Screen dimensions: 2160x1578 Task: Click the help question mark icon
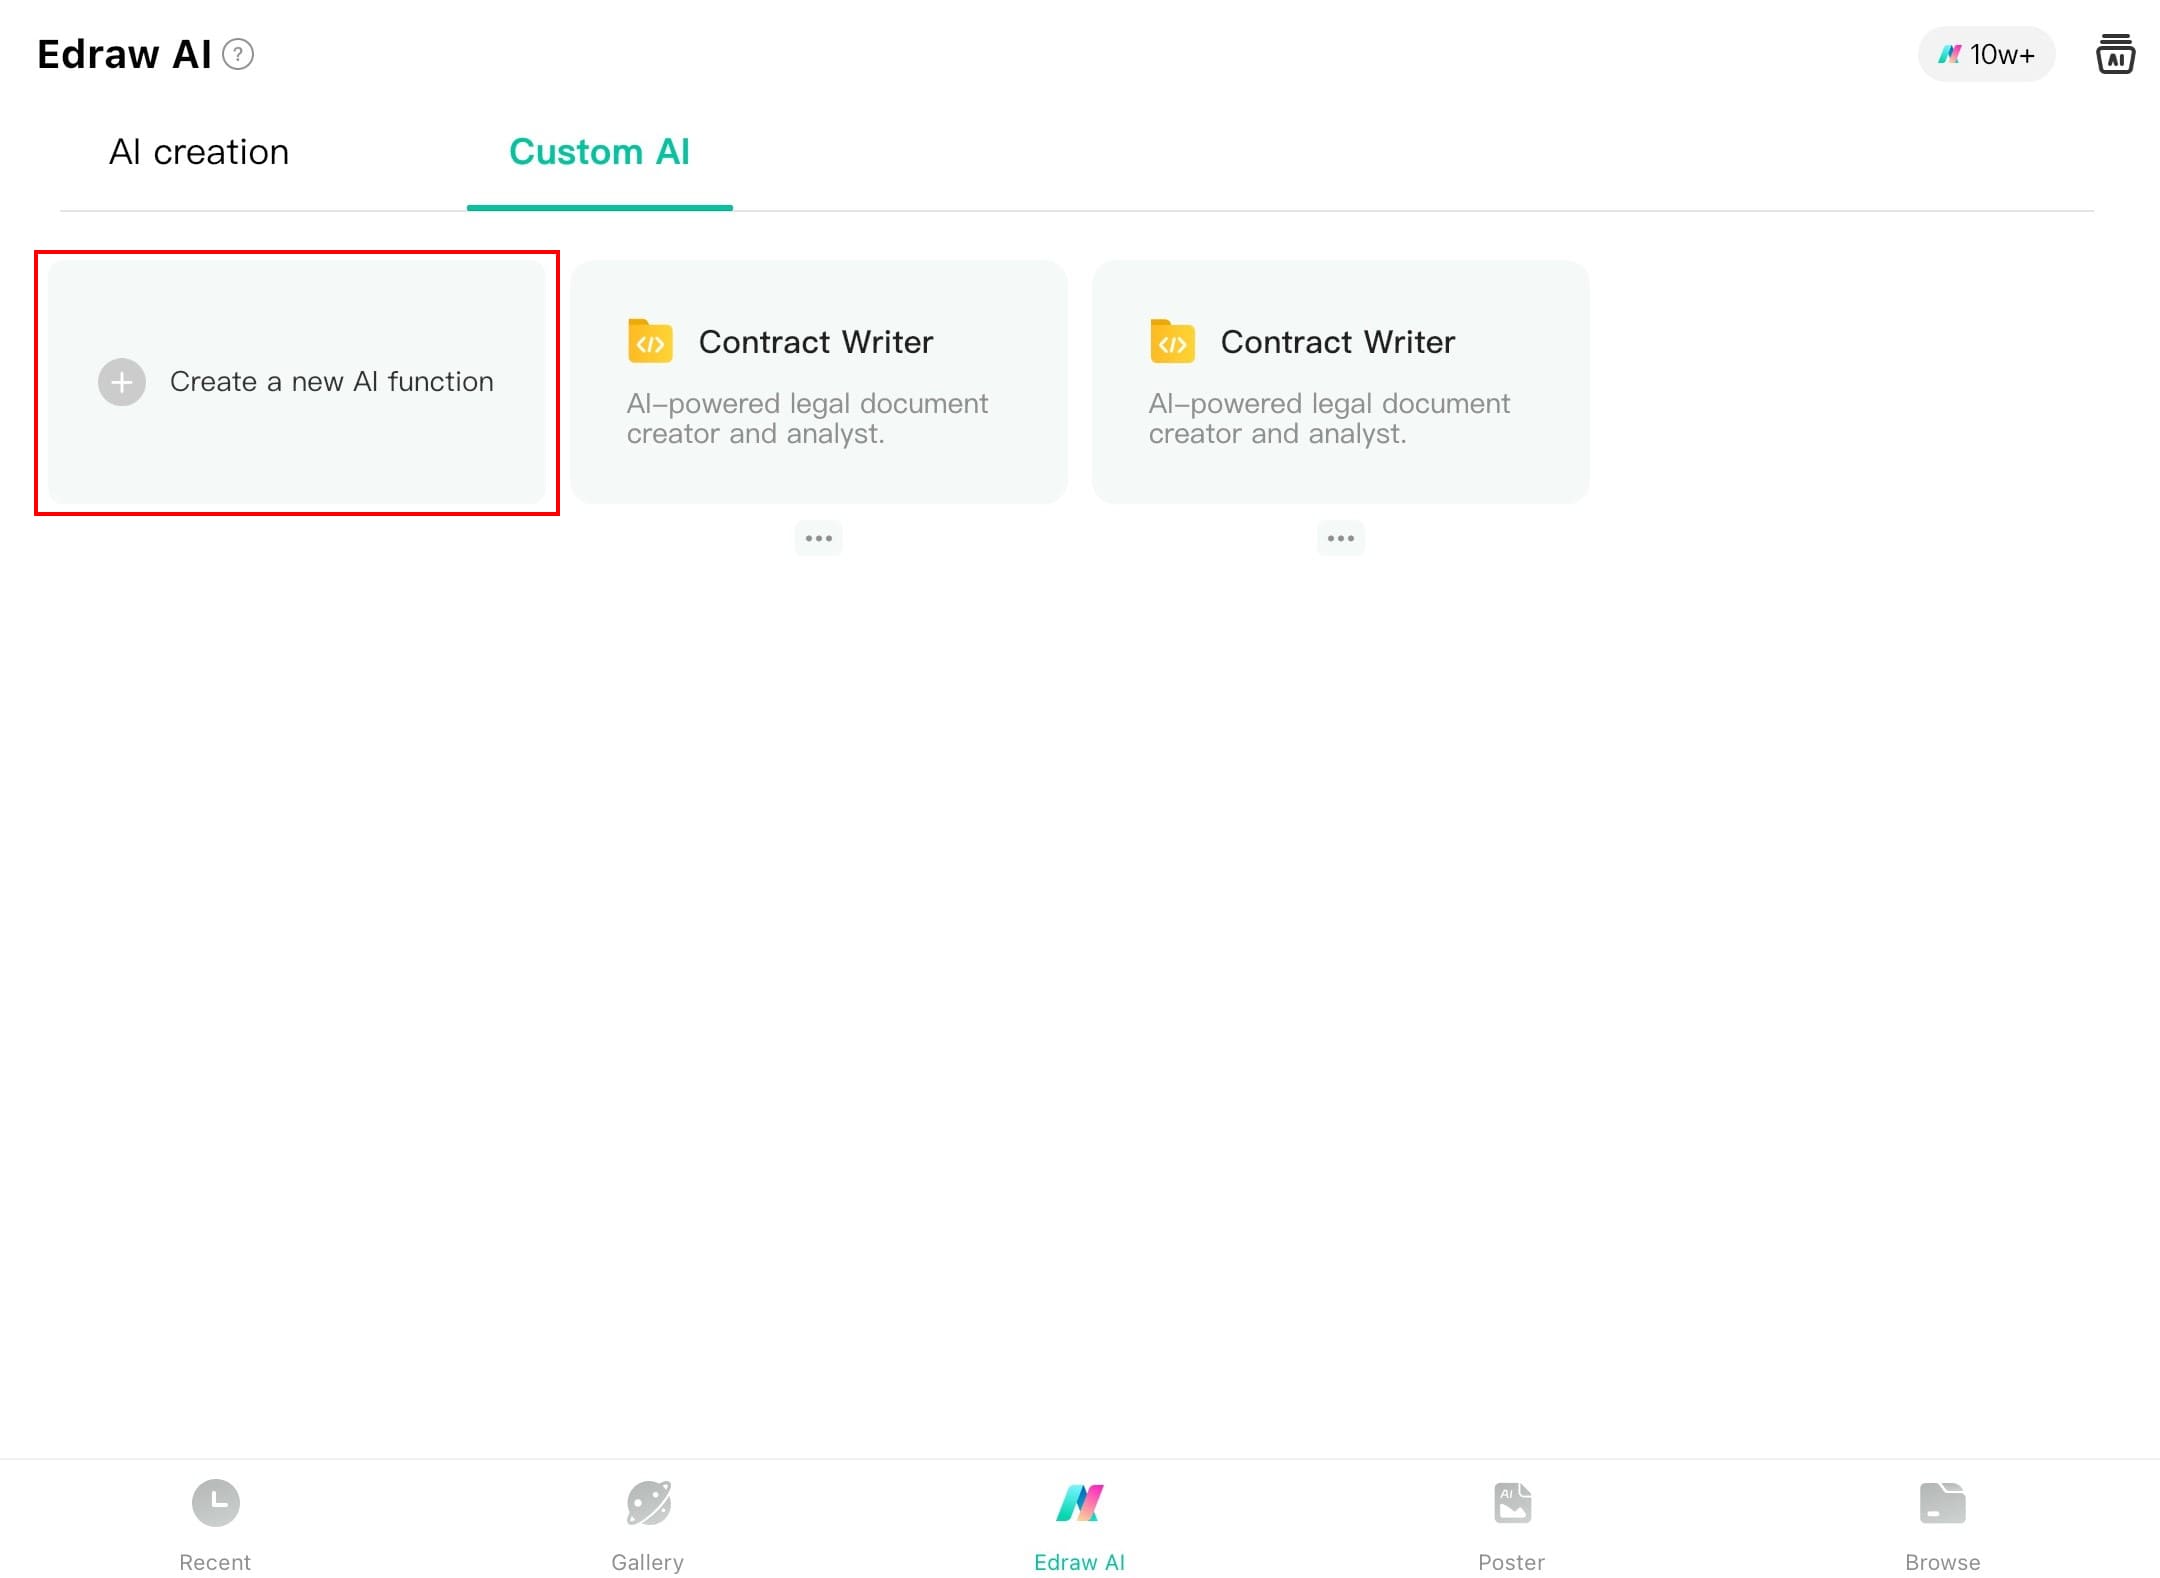[238, 54]
